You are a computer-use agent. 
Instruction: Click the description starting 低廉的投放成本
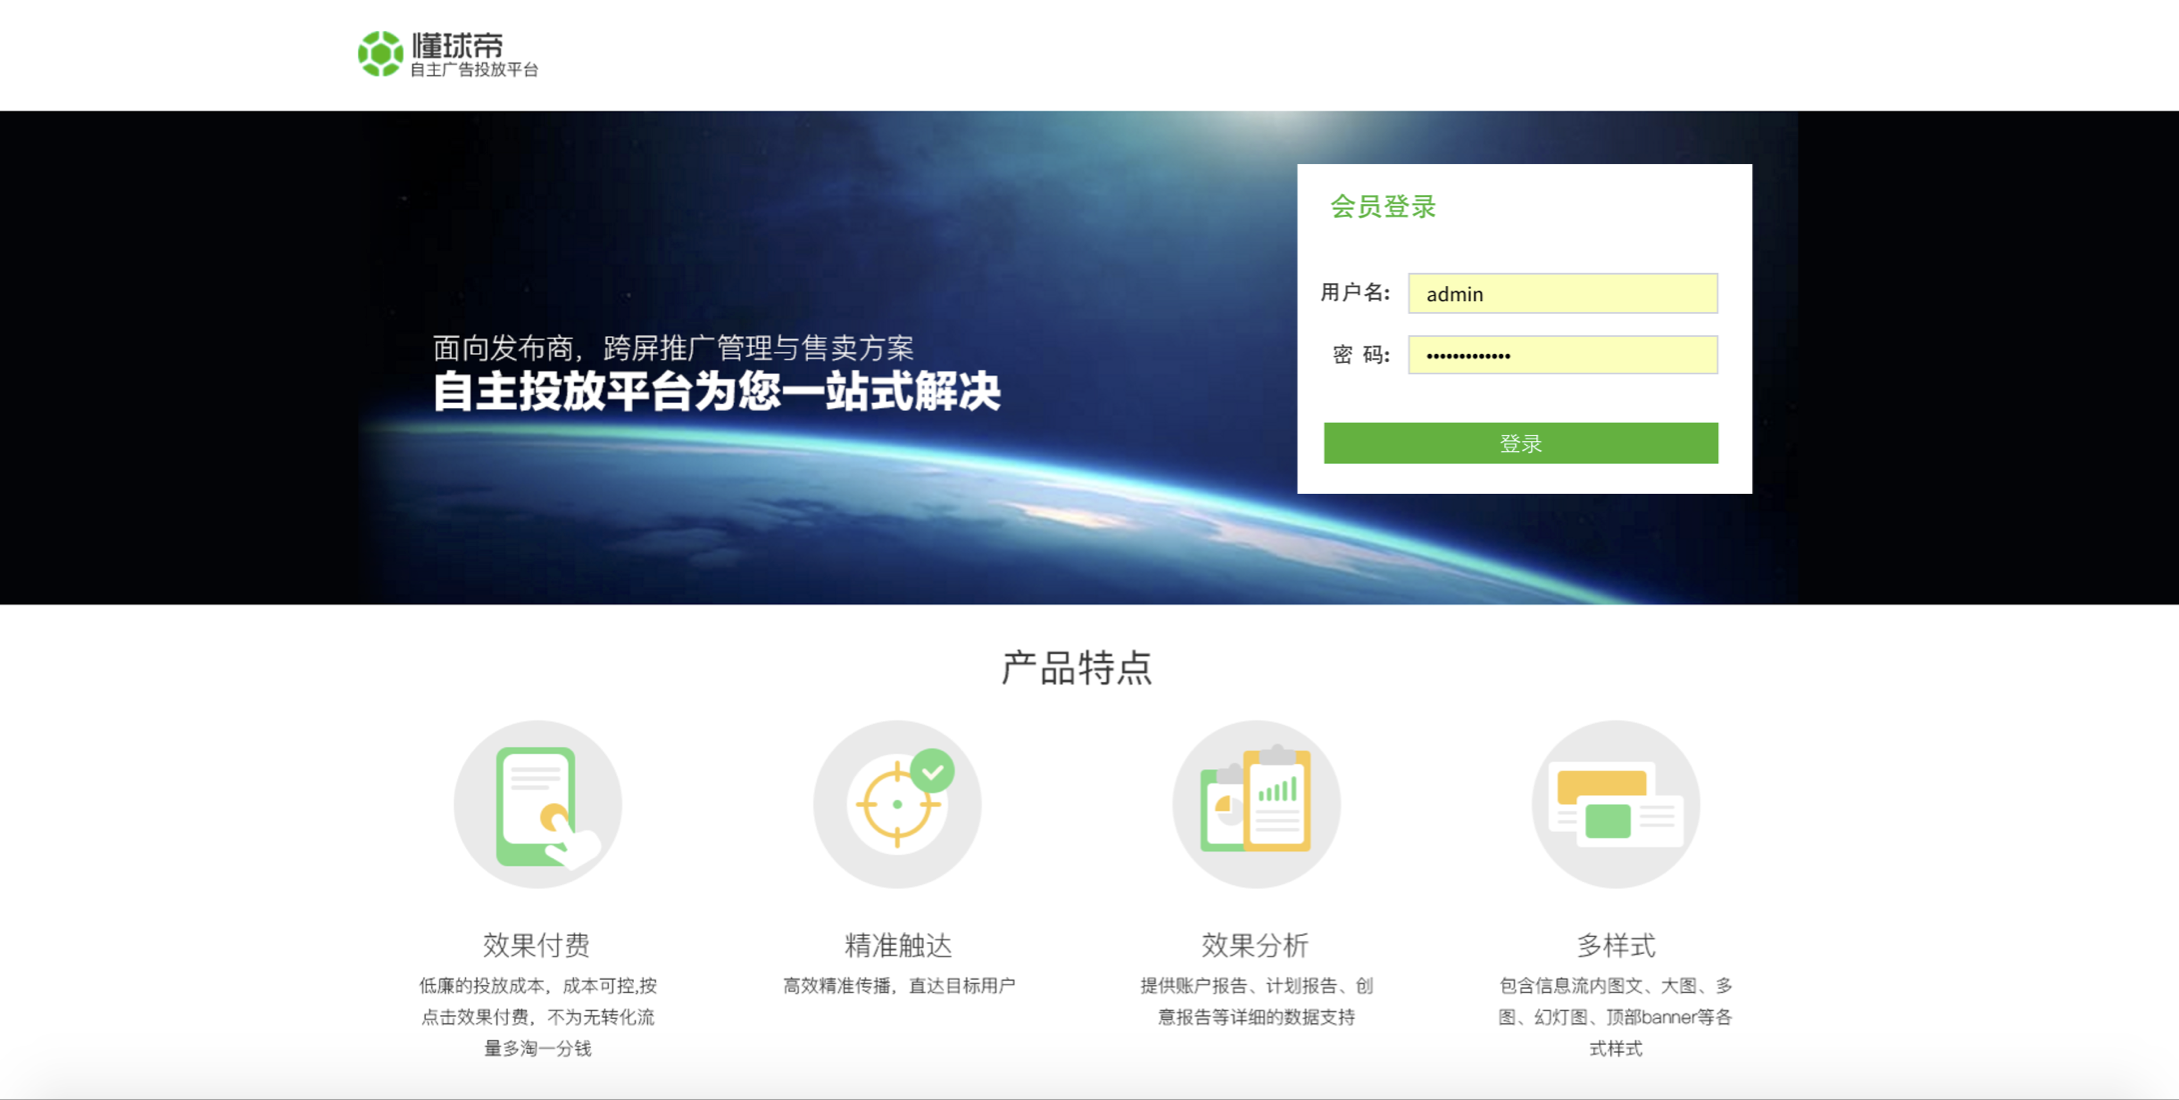[538, 1017]
